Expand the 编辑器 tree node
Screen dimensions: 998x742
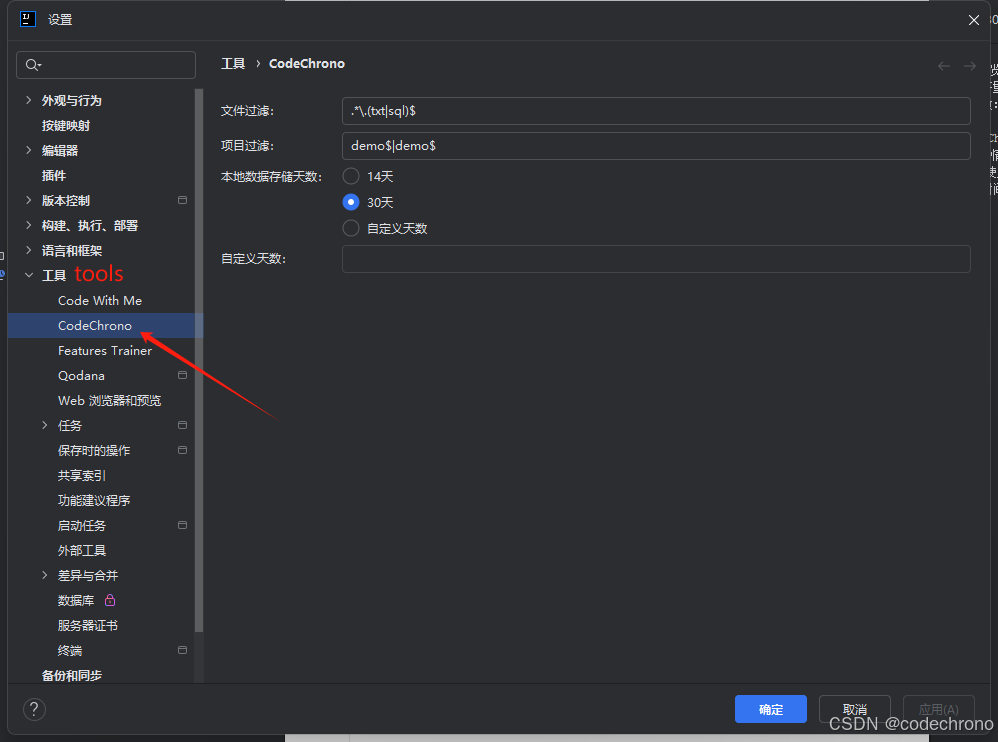[29, 150]
